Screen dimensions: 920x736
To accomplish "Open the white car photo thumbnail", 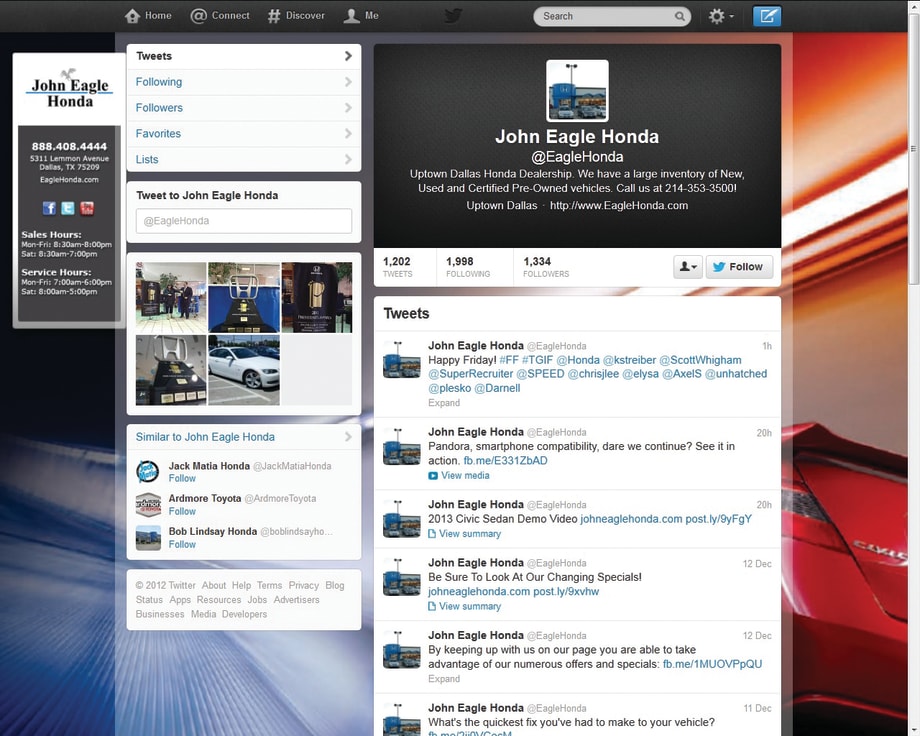I will click(244, 370).
